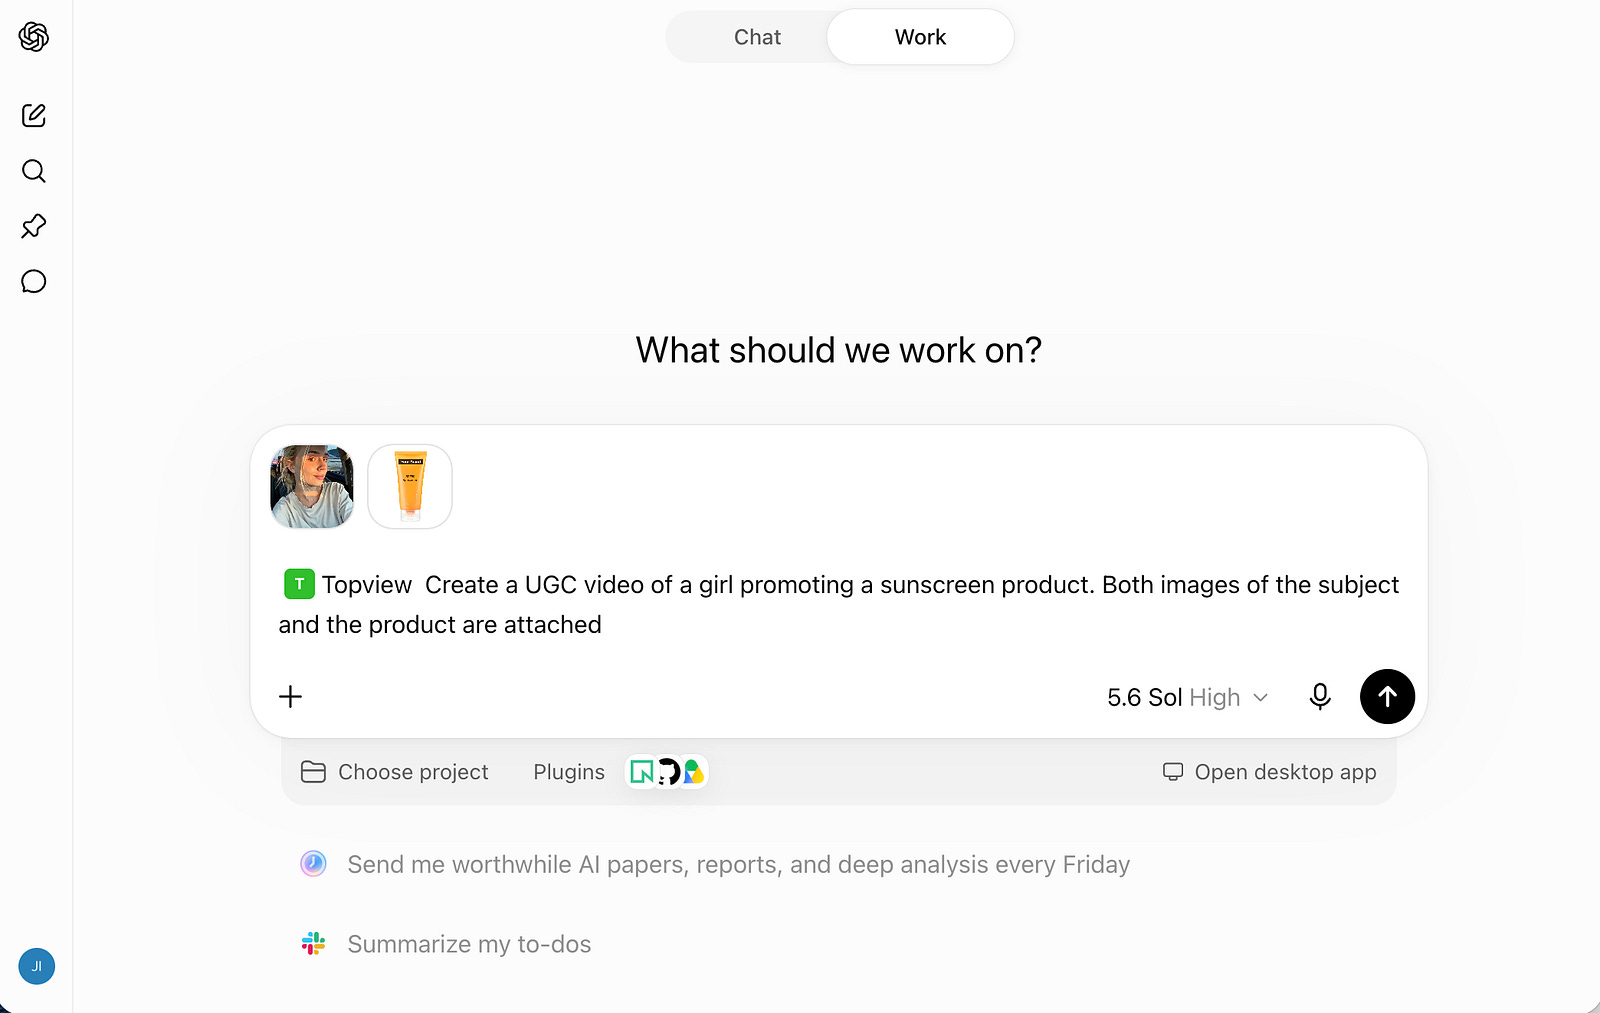Viewport: 1600px width, 1013px height.
Task: Send the prompt with the arrow button
Action: coord(1387,697)
